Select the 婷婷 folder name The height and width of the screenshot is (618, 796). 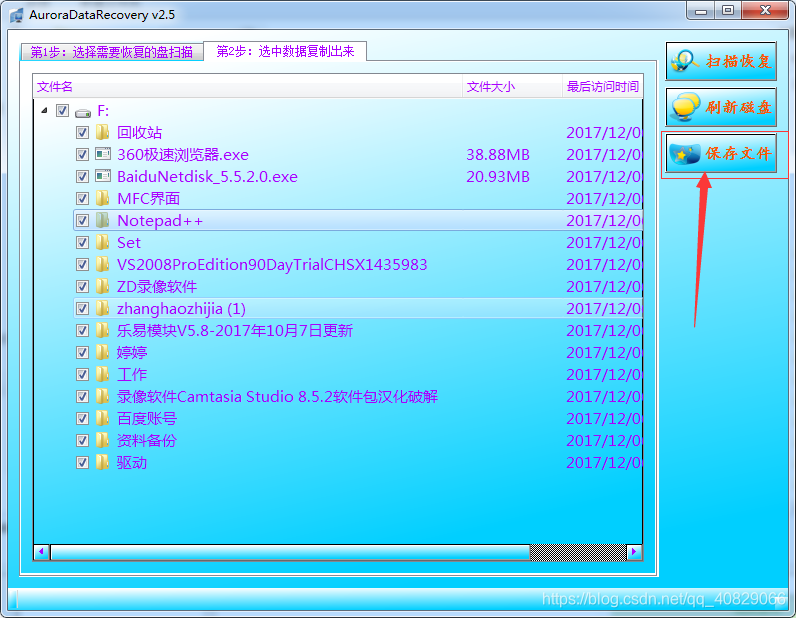point(132,352)
